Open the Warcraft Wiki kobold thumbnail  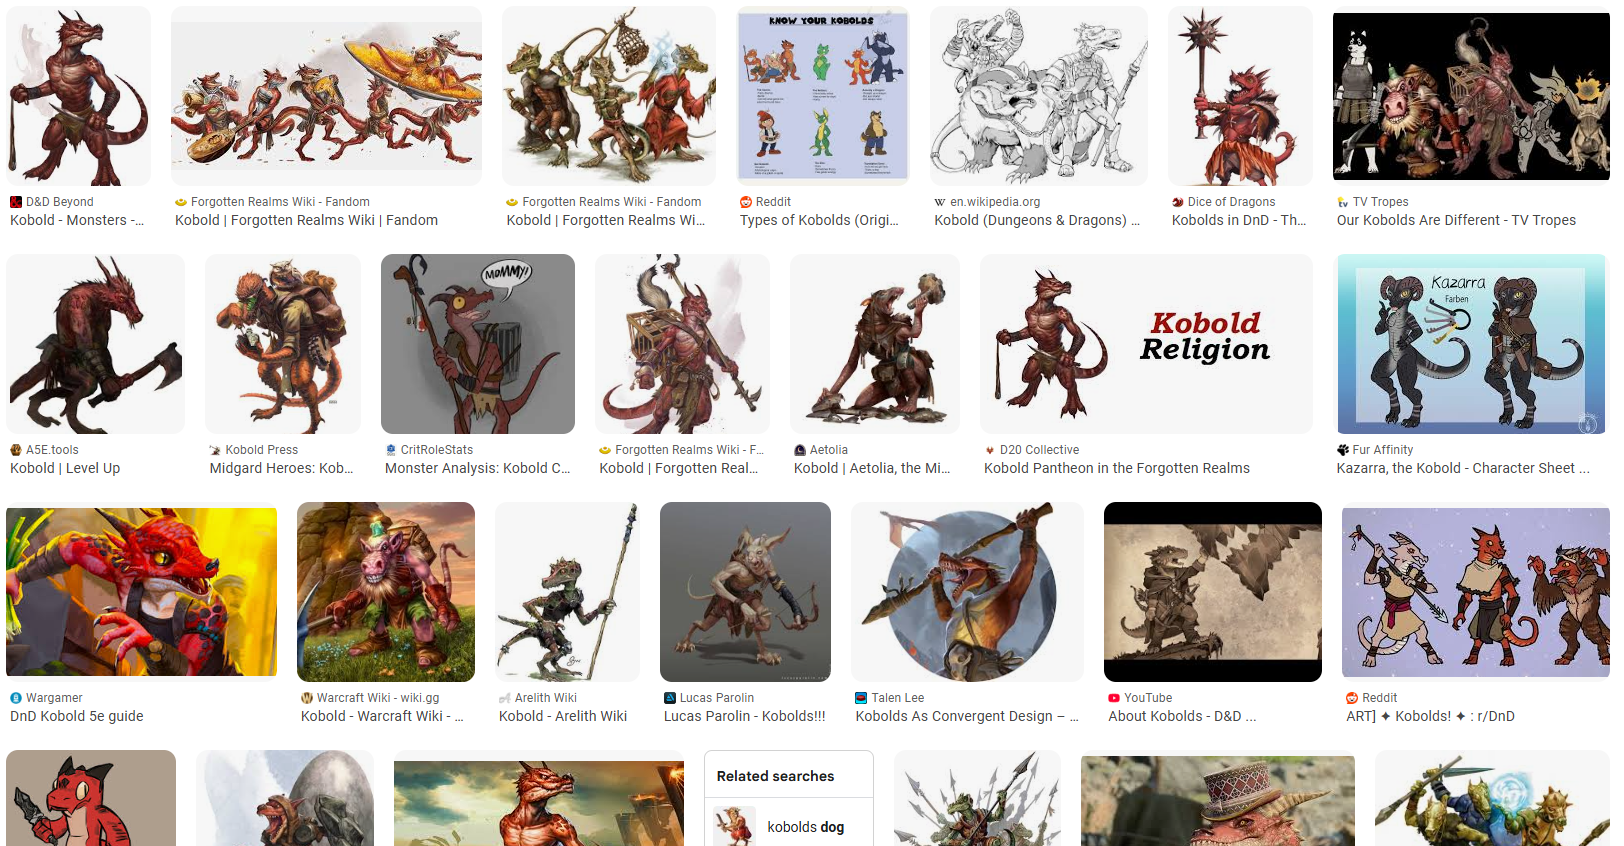pyautogui.click(x=386, y=592)
